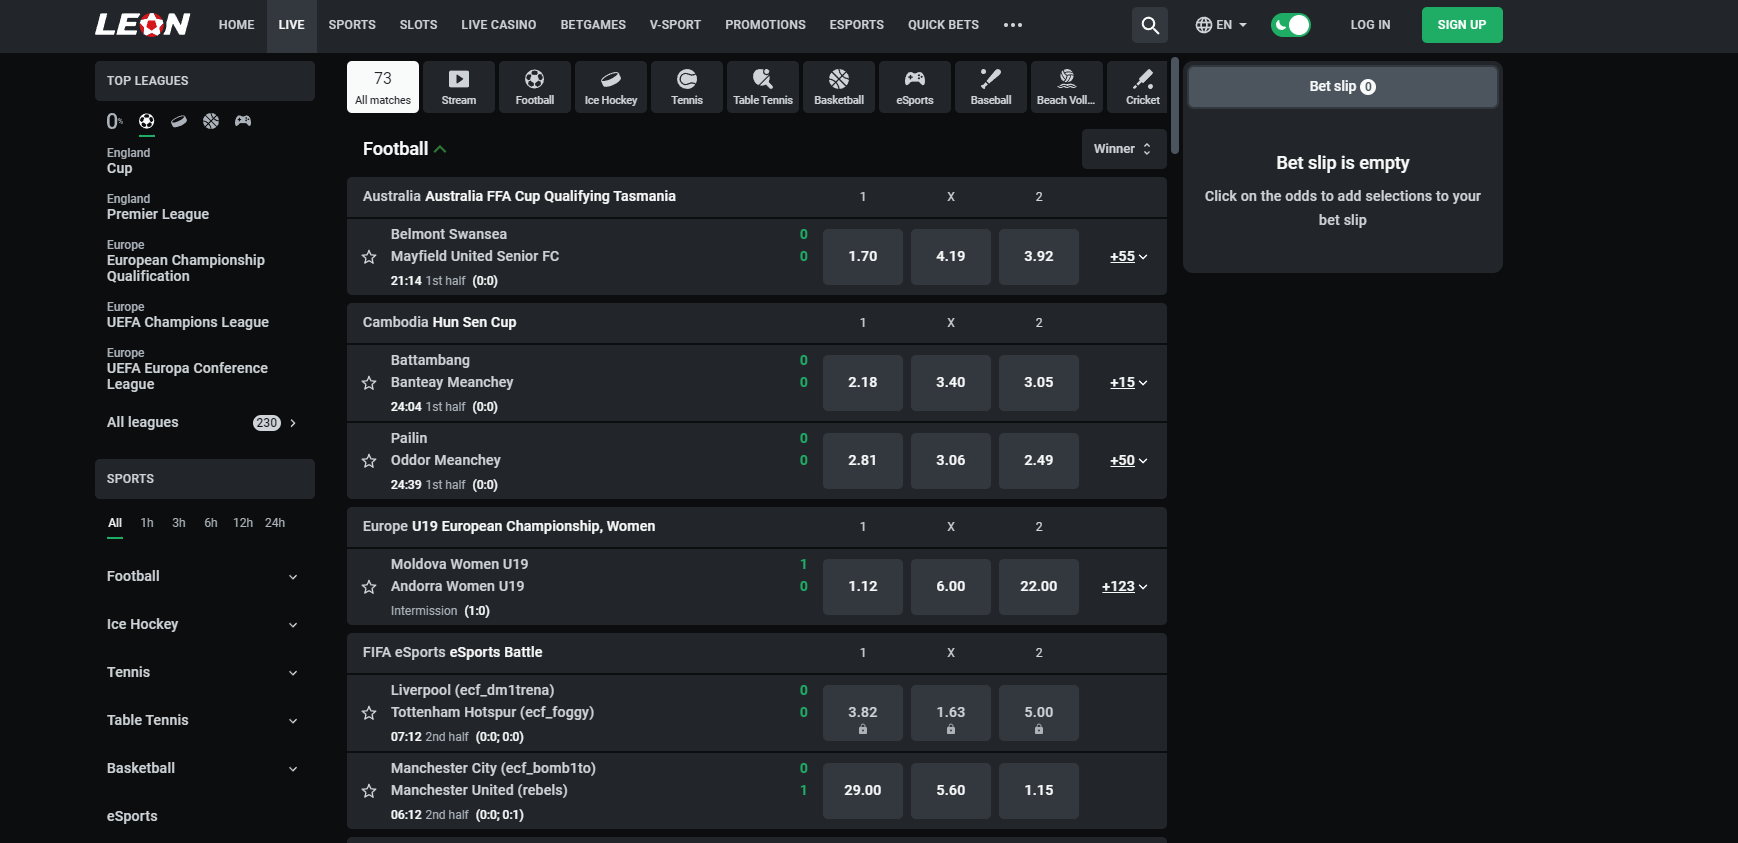1738x843 pixels.
Task: Choose ice hockey icon in Top Leagues
Action: coord(179,121)
